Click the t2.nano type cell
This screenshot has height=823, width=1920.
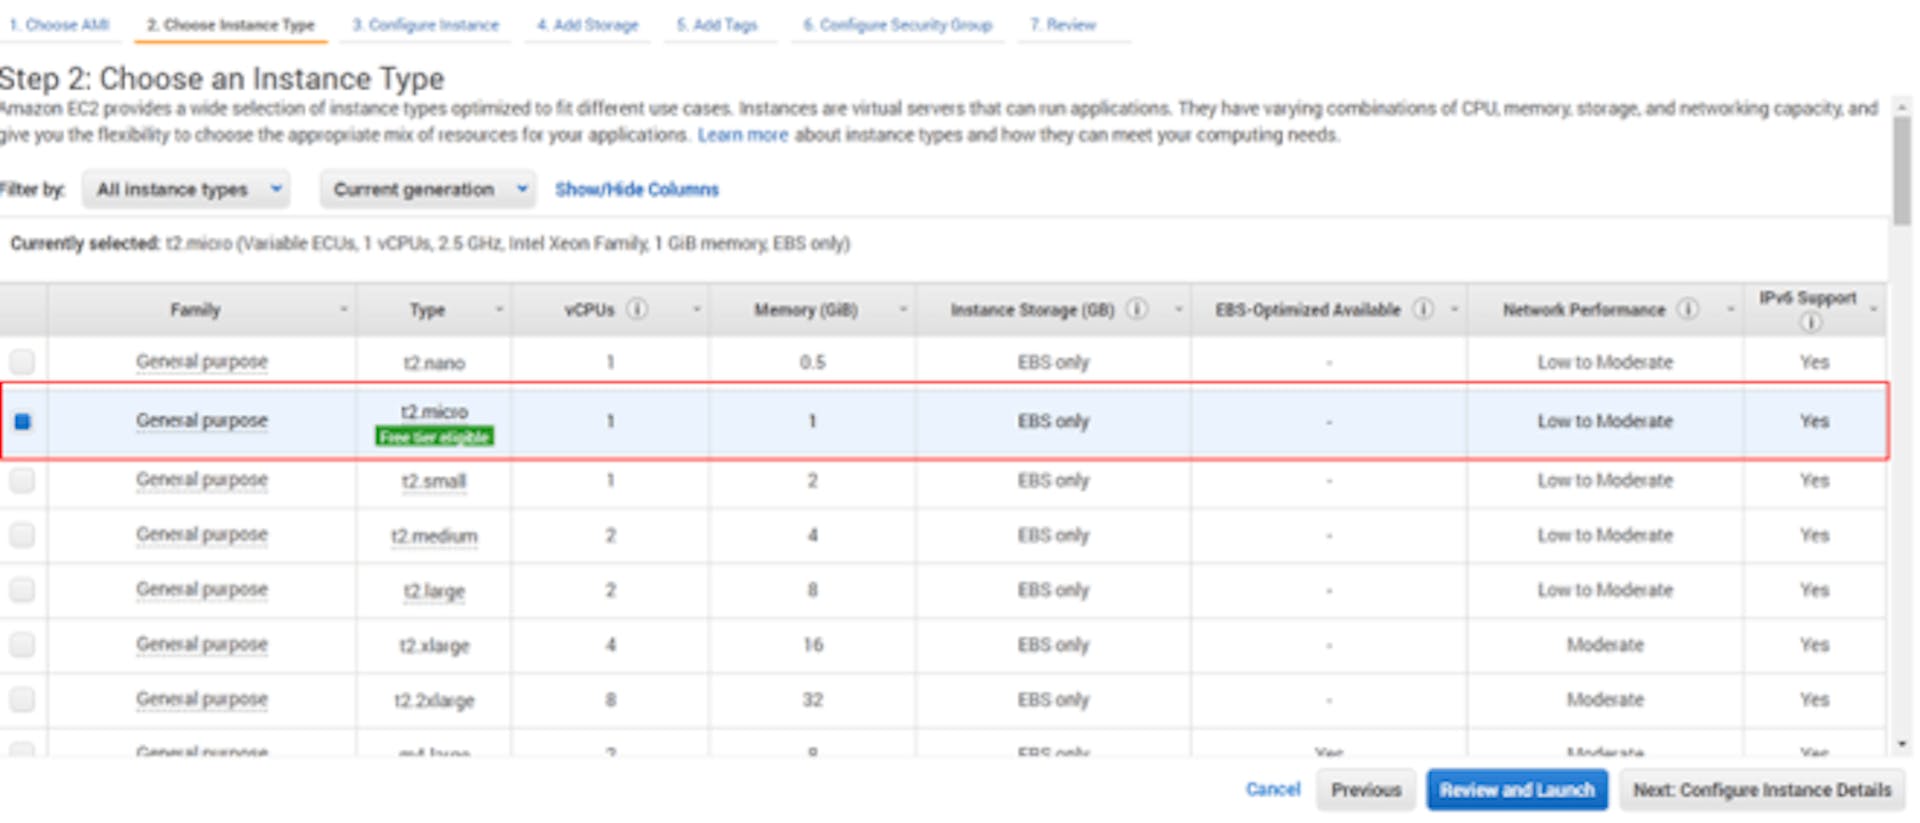coord(434,362)
